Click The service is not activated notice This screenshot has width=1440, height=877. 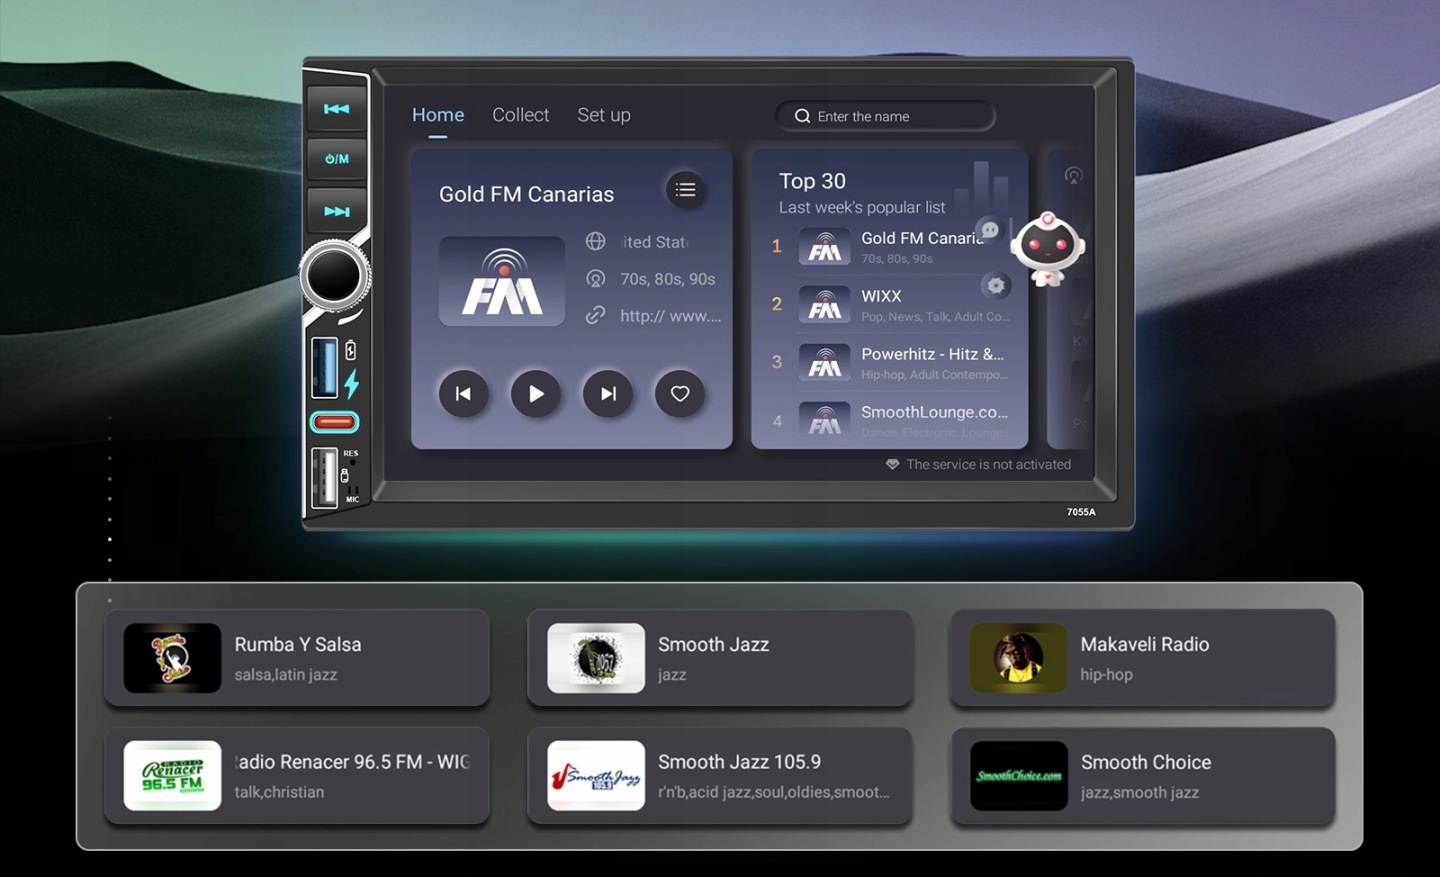[x=988, y=464]
